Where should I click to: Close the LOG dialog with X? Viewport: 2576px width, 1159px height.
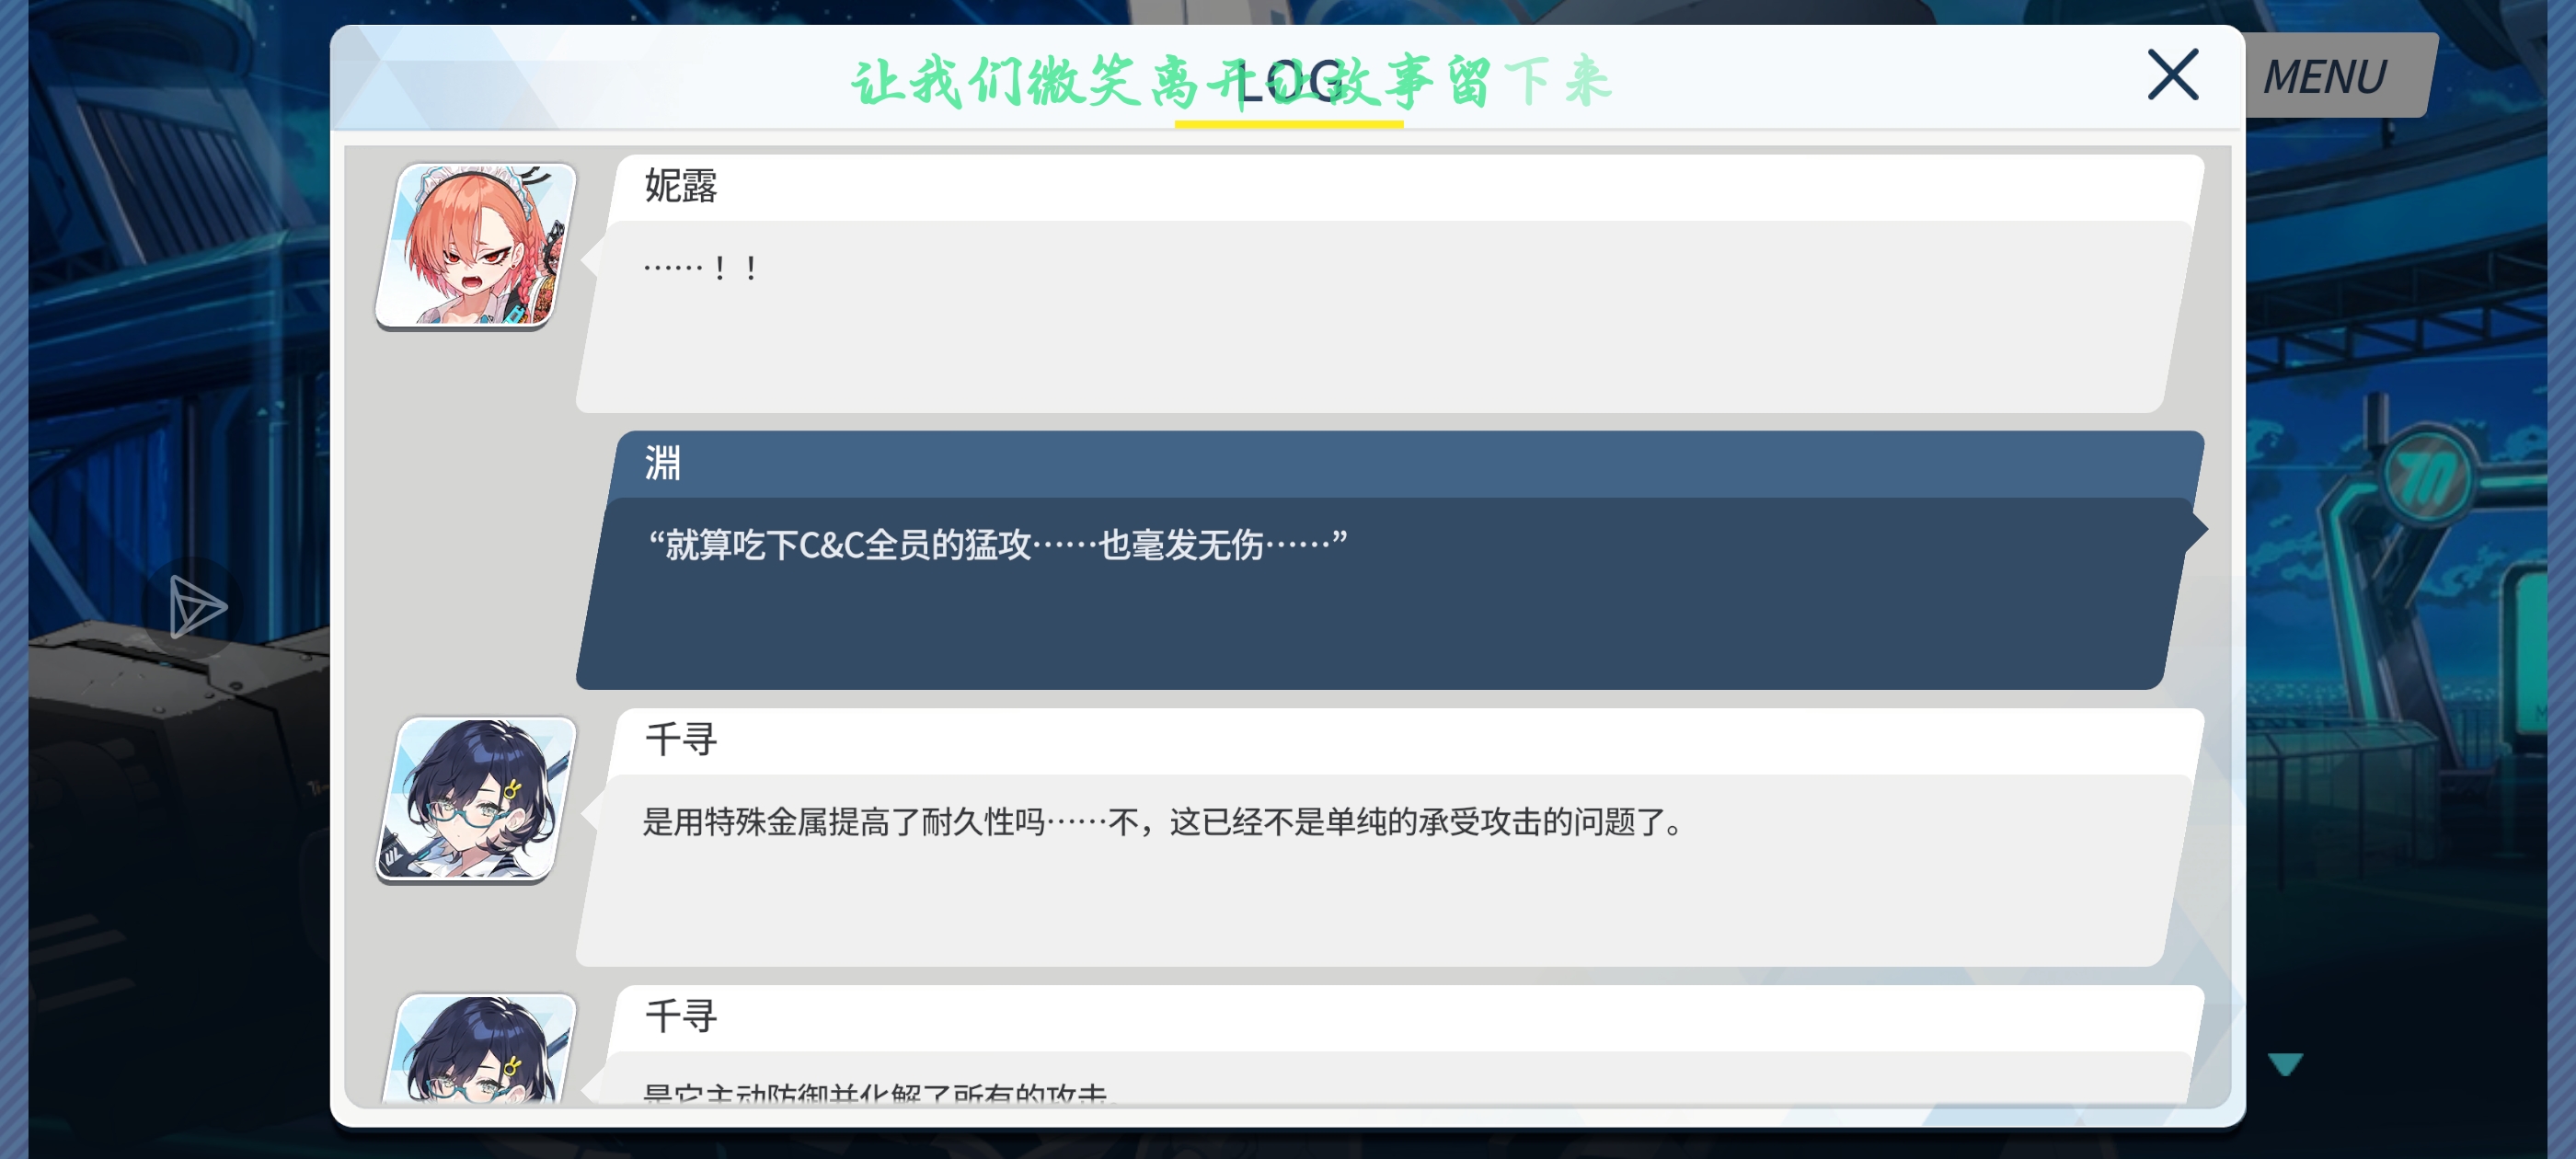(x=2172, y=75)
